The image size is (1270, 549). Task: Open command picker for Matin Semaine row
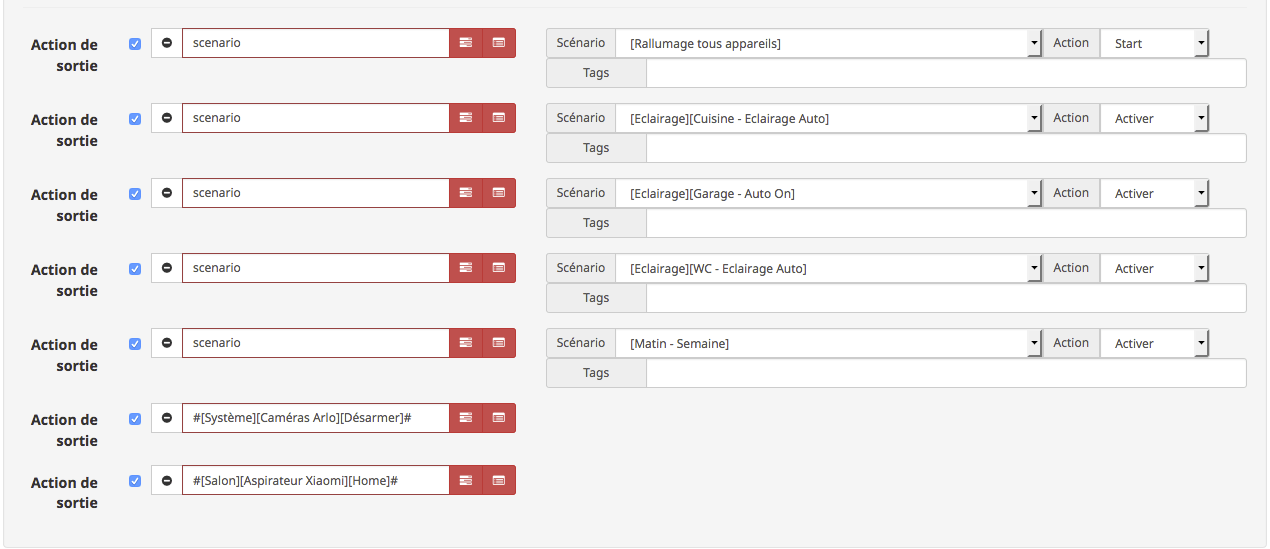point(499,343)
